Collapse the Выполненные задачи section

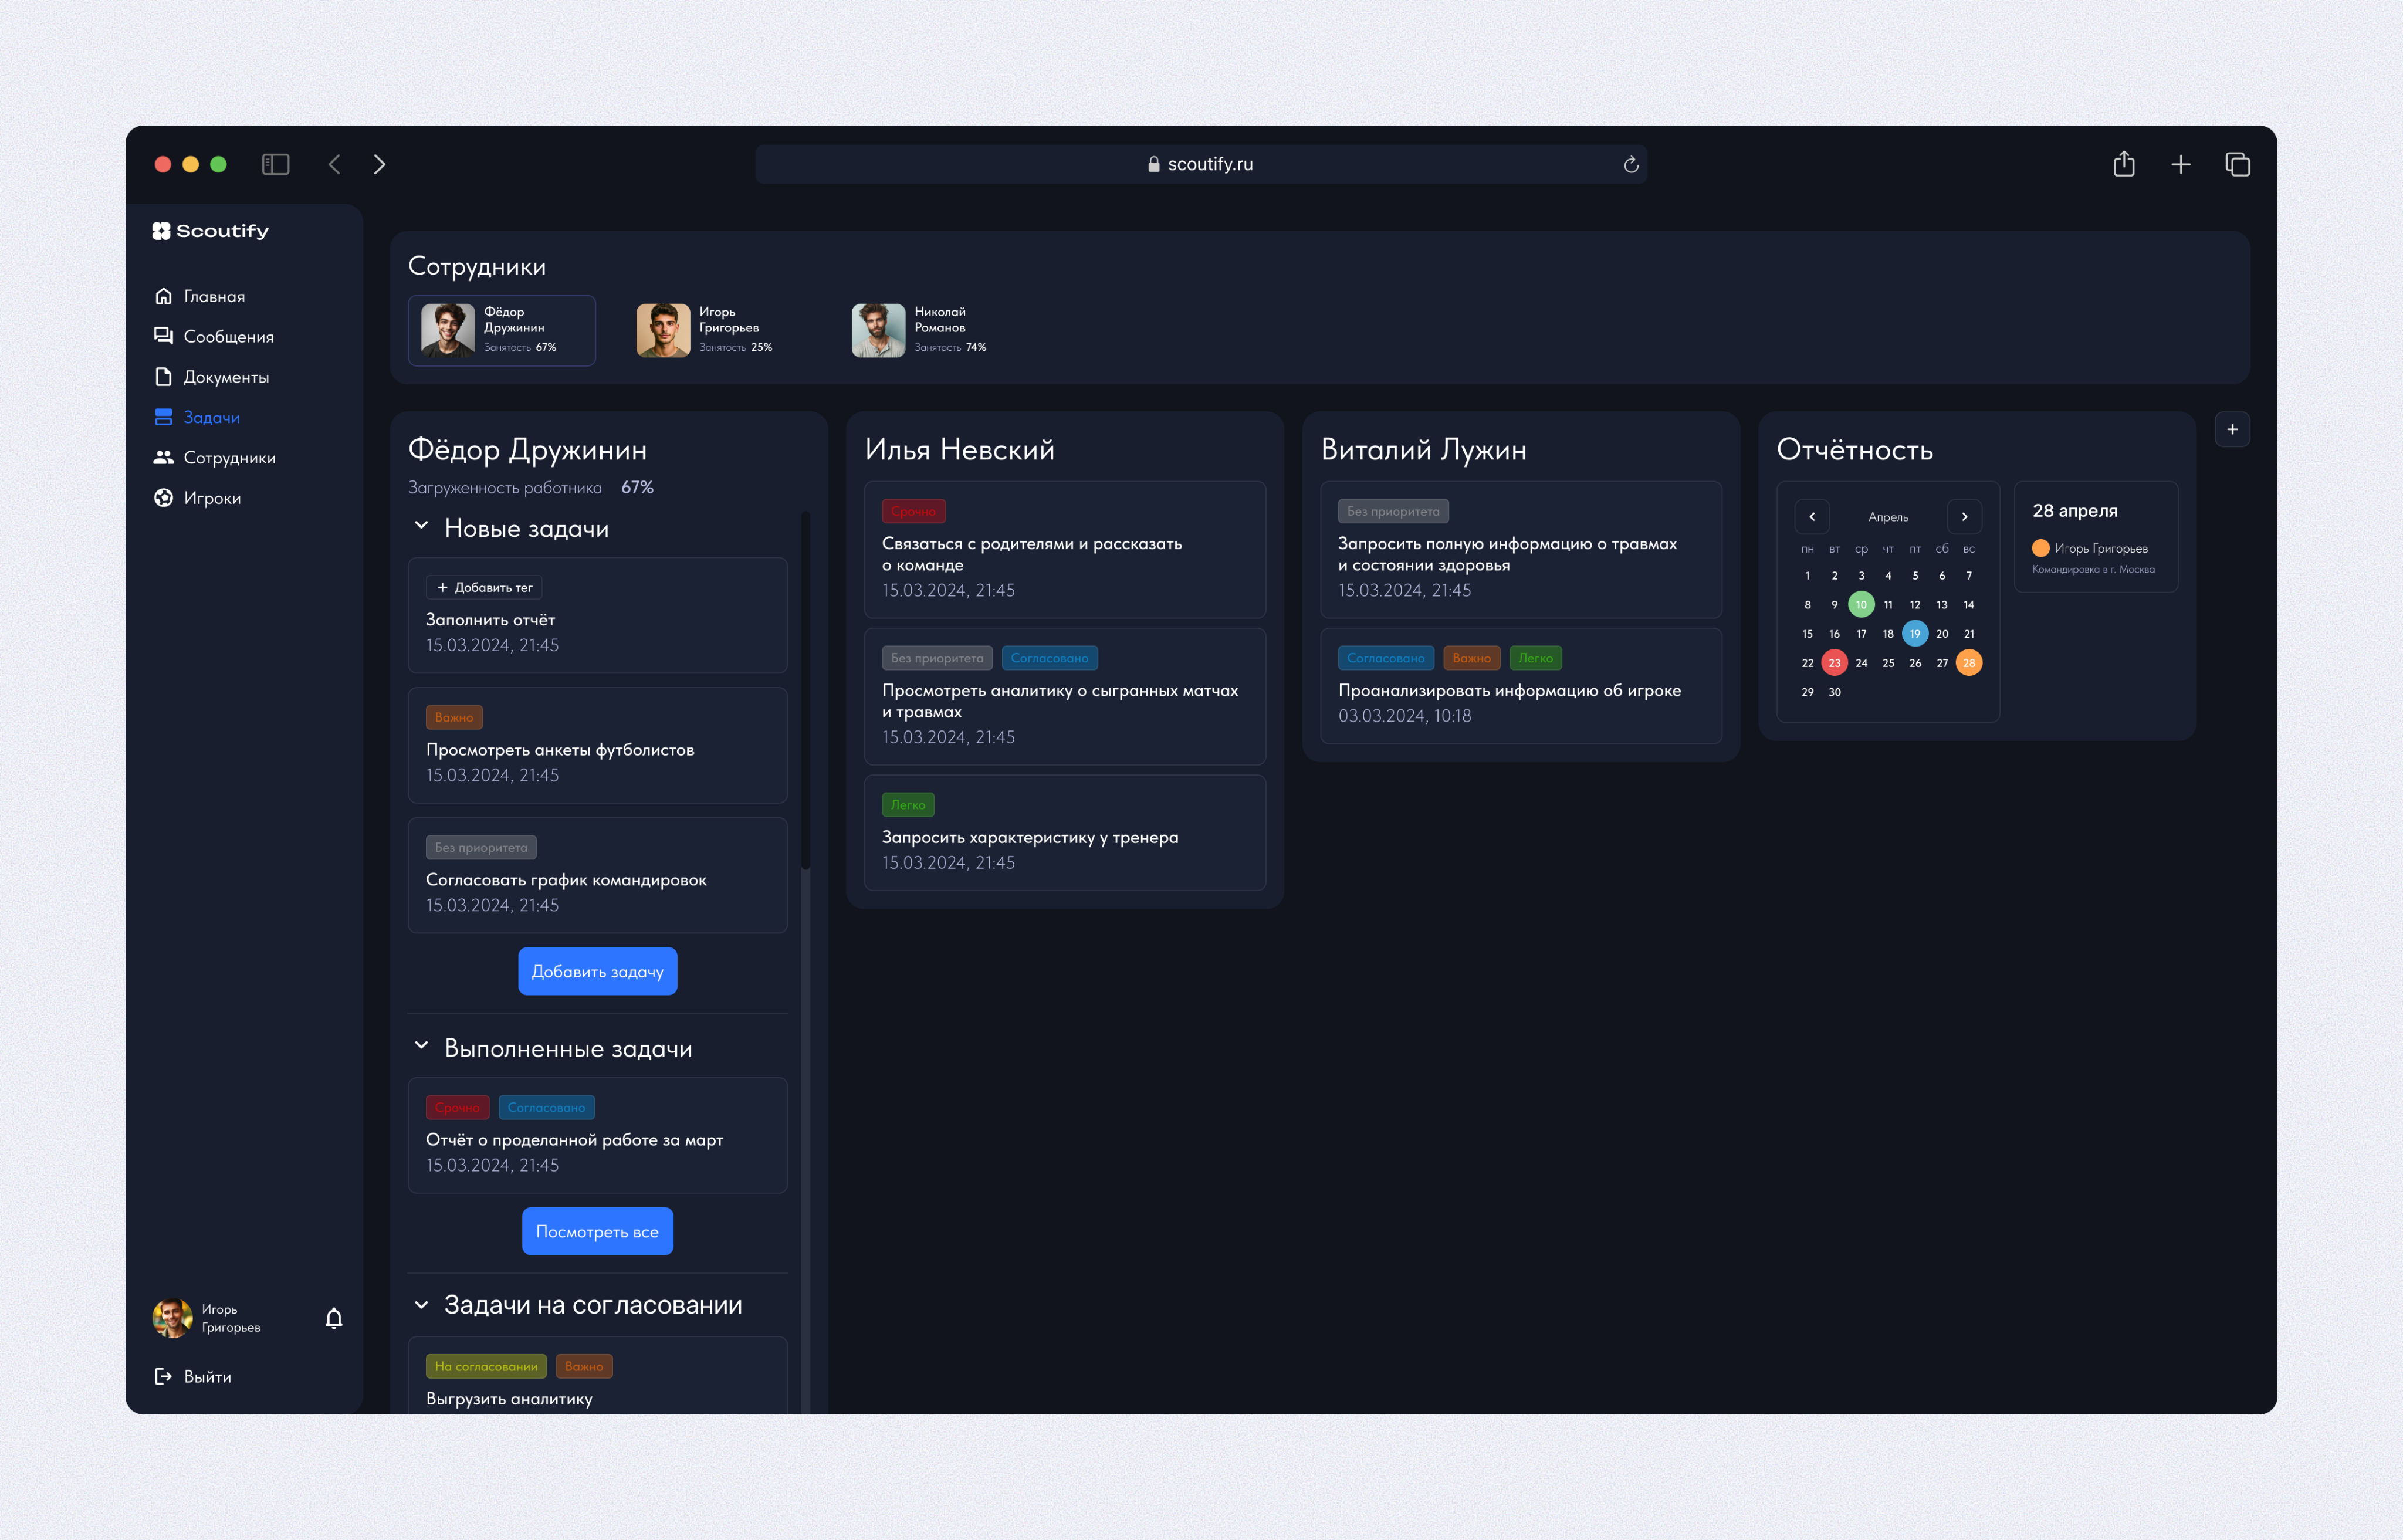tap(421, 1046)
